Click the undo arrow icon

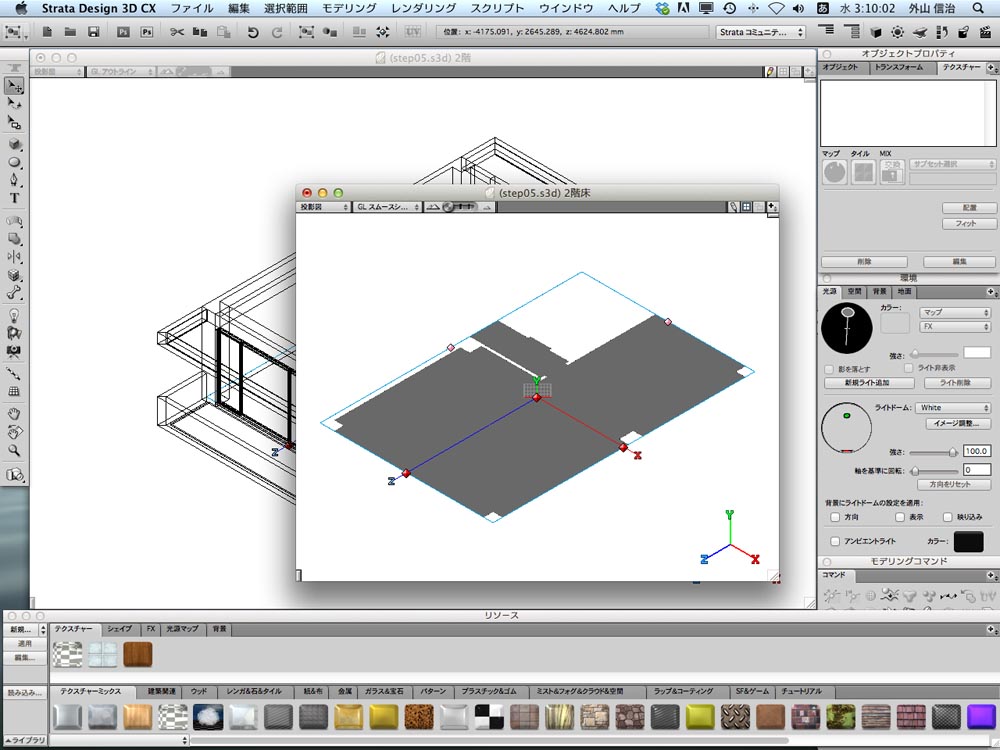(253, 32)
